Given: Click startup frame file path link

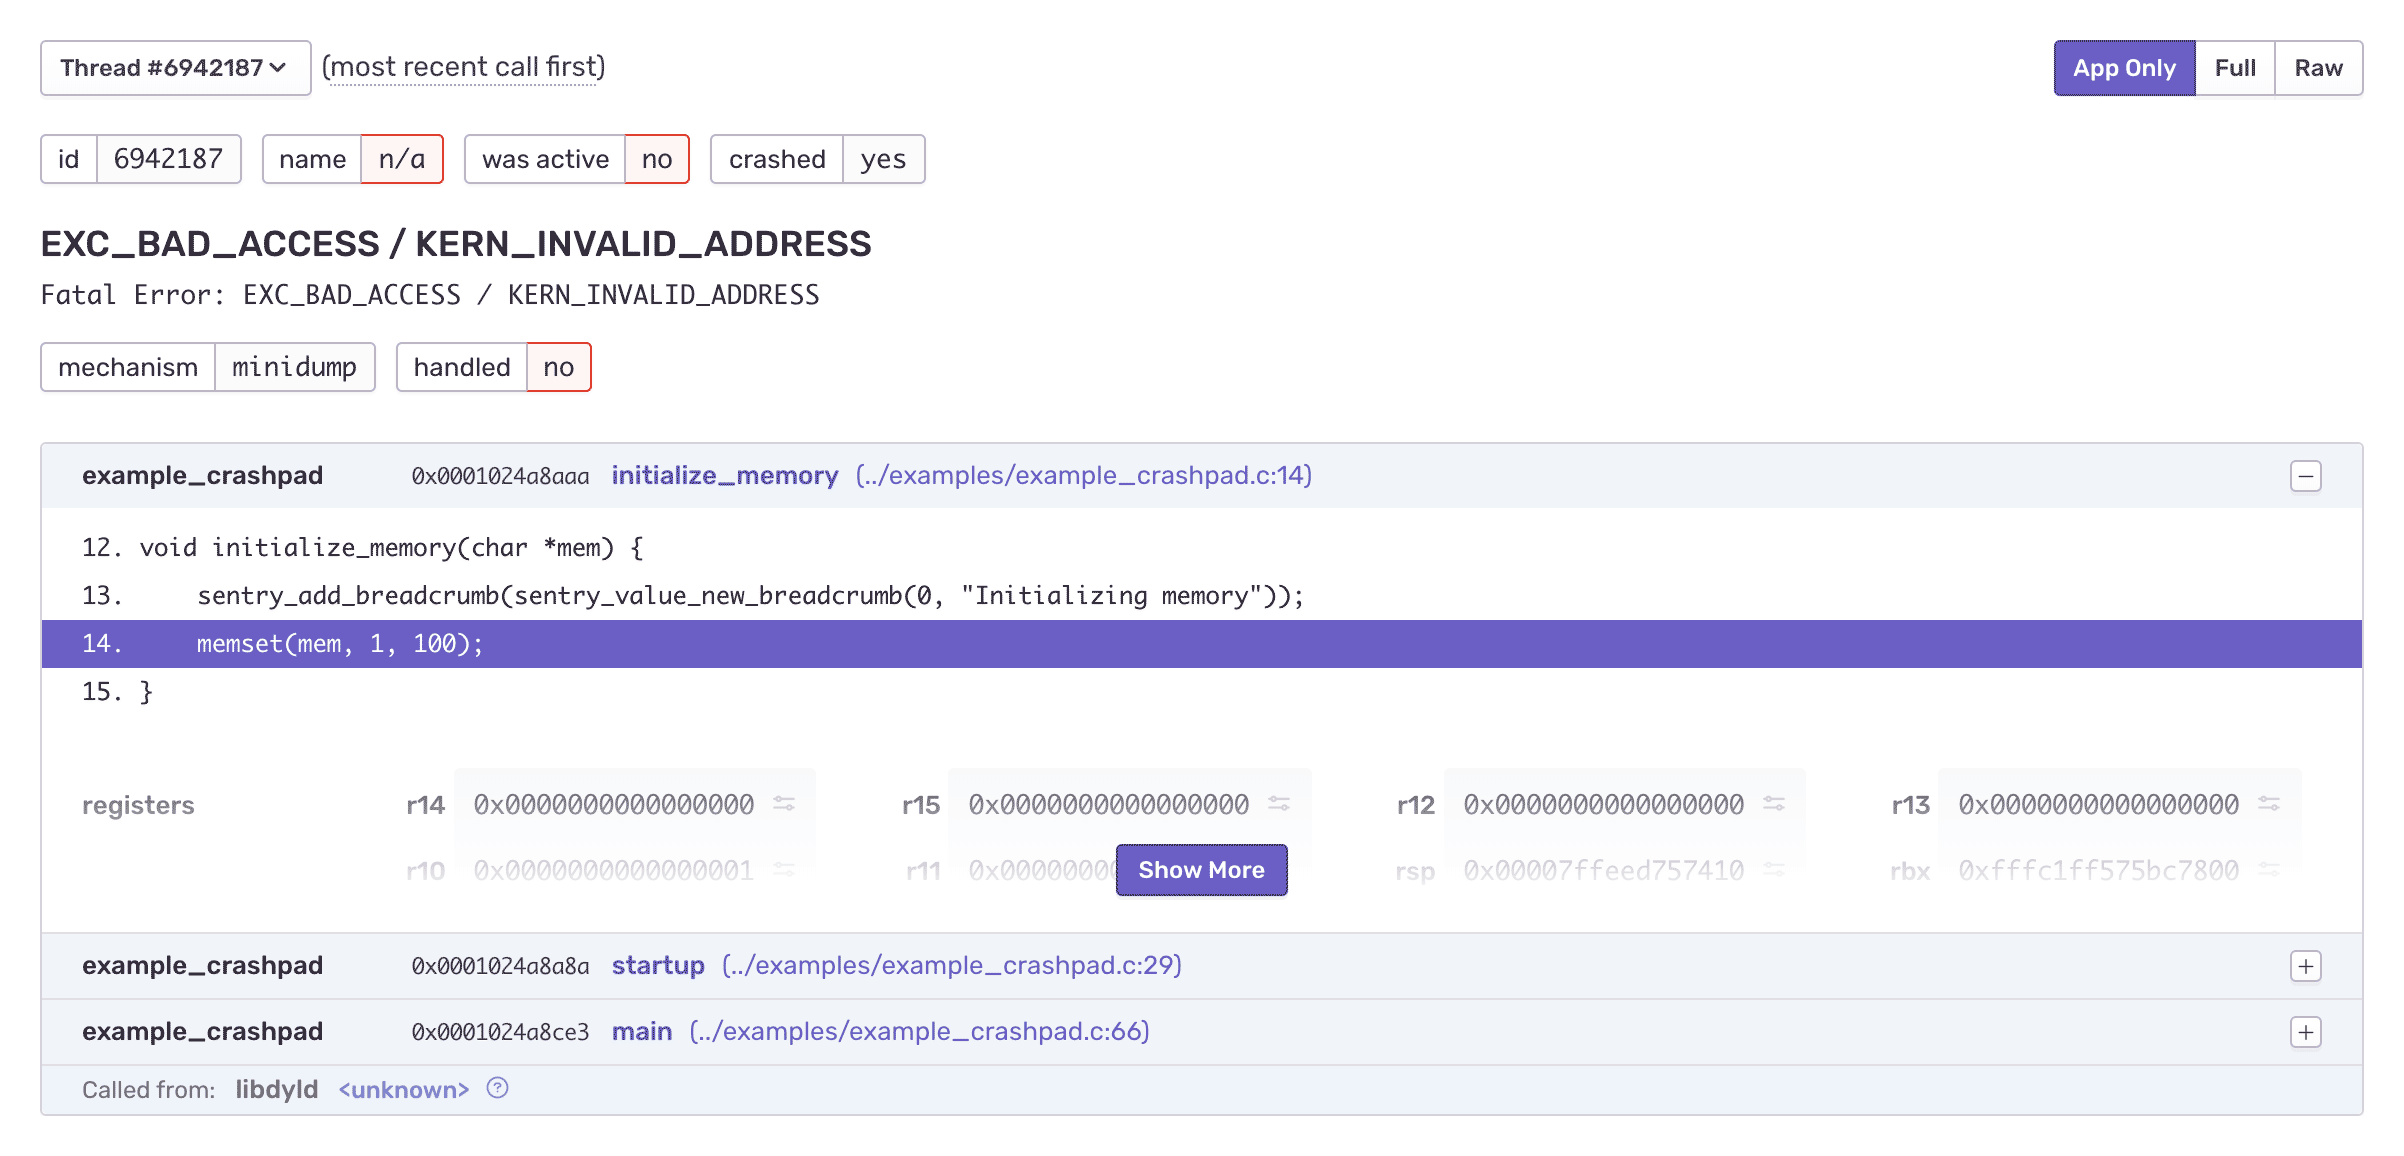Looking at the screenshot, I should pos(951,966).
